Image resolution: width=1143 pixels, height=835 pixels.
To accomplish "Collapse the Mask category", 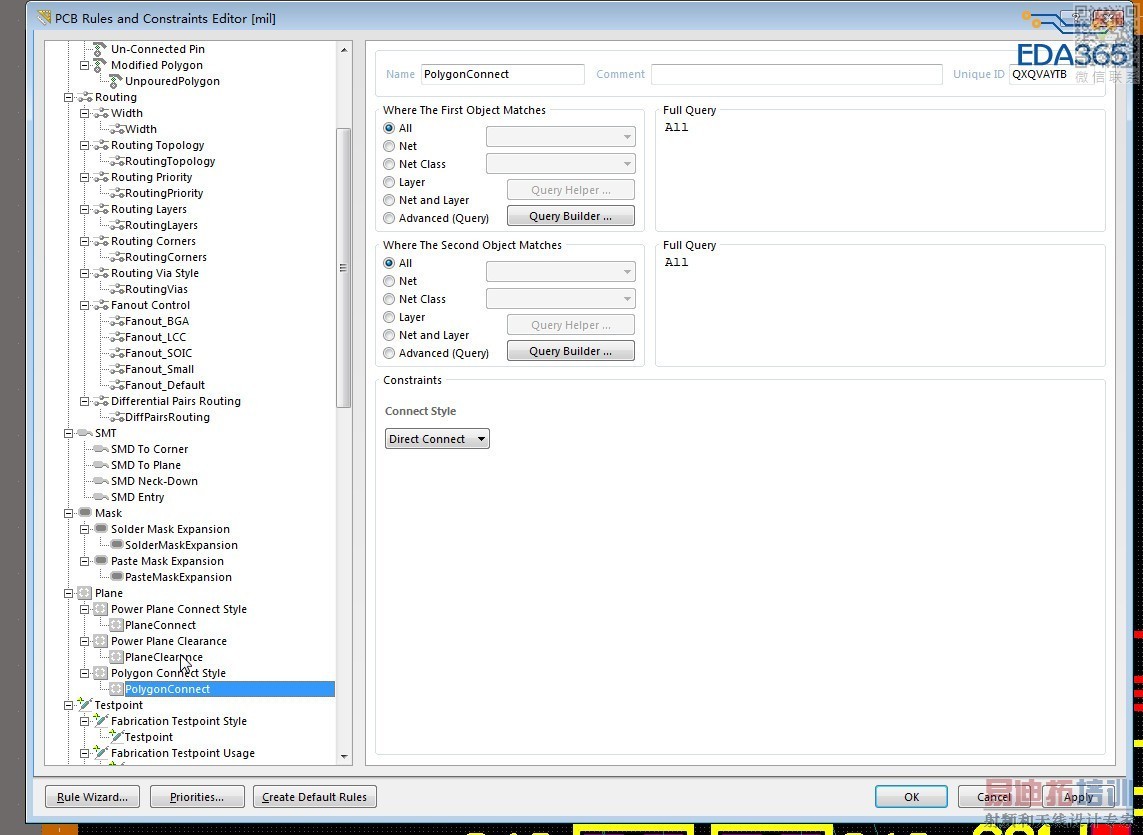I will click(x=69, y=513).
